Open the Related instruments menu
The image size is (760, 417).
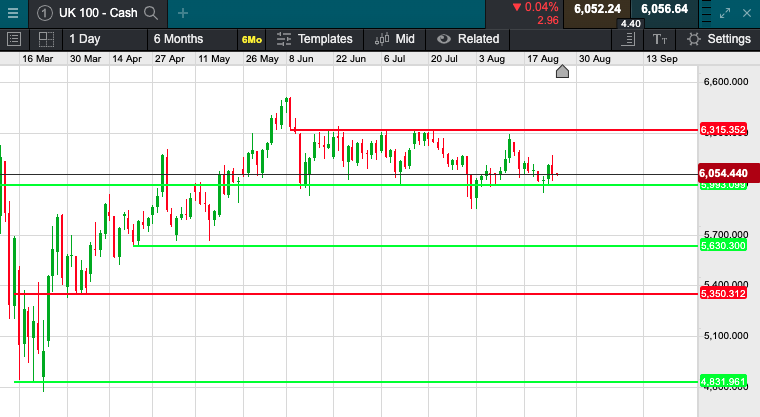(468, 39)
